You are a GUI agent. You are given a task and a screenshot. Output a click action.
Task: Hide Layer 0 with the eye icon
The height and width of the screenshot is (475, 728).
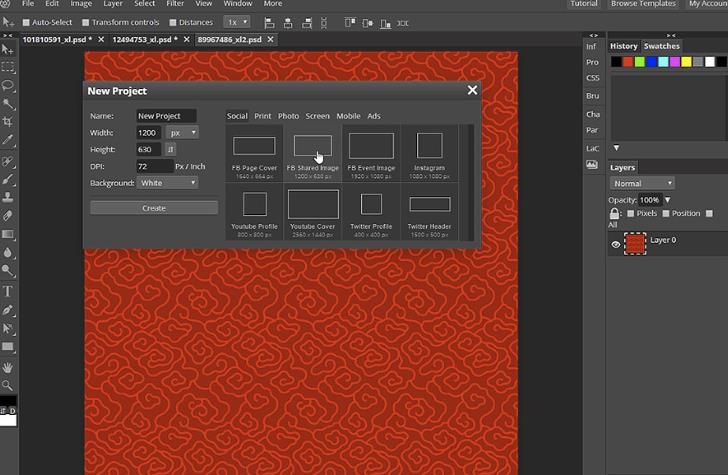[616, 243]
